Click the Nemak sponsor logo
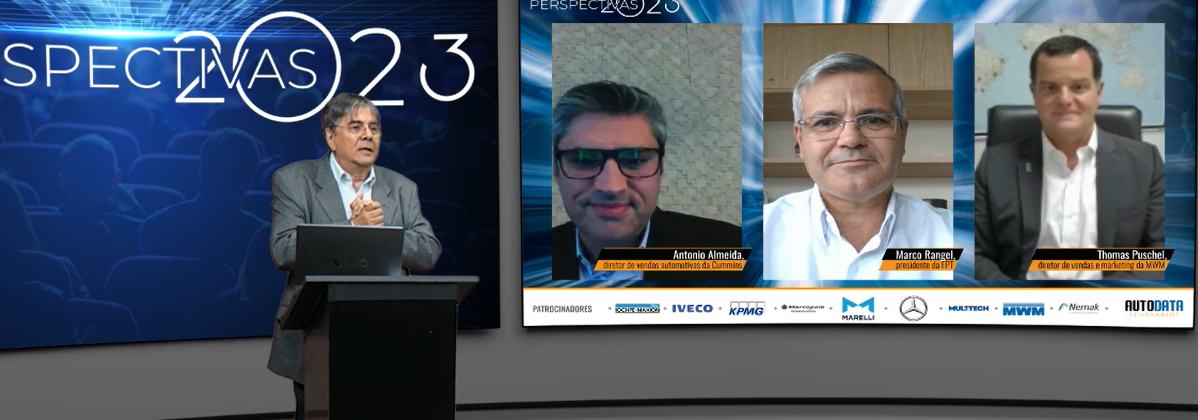1198x420 pixels. 1079,308
